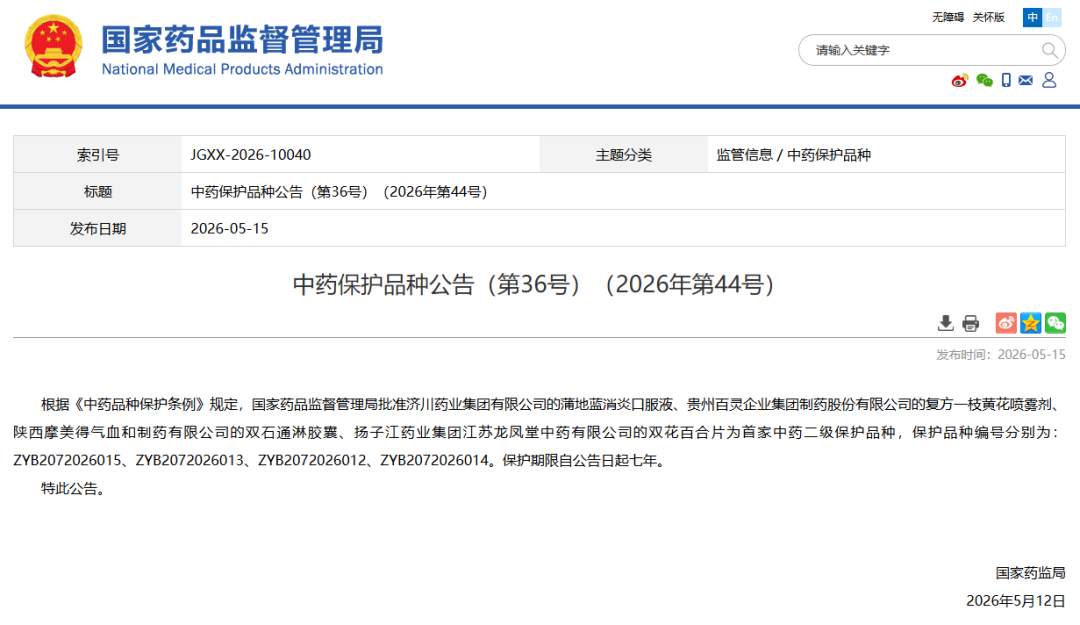This screenshot has height=625, width=1080.
Task: Click 特此公告。 line
Action: click(72, 489)
